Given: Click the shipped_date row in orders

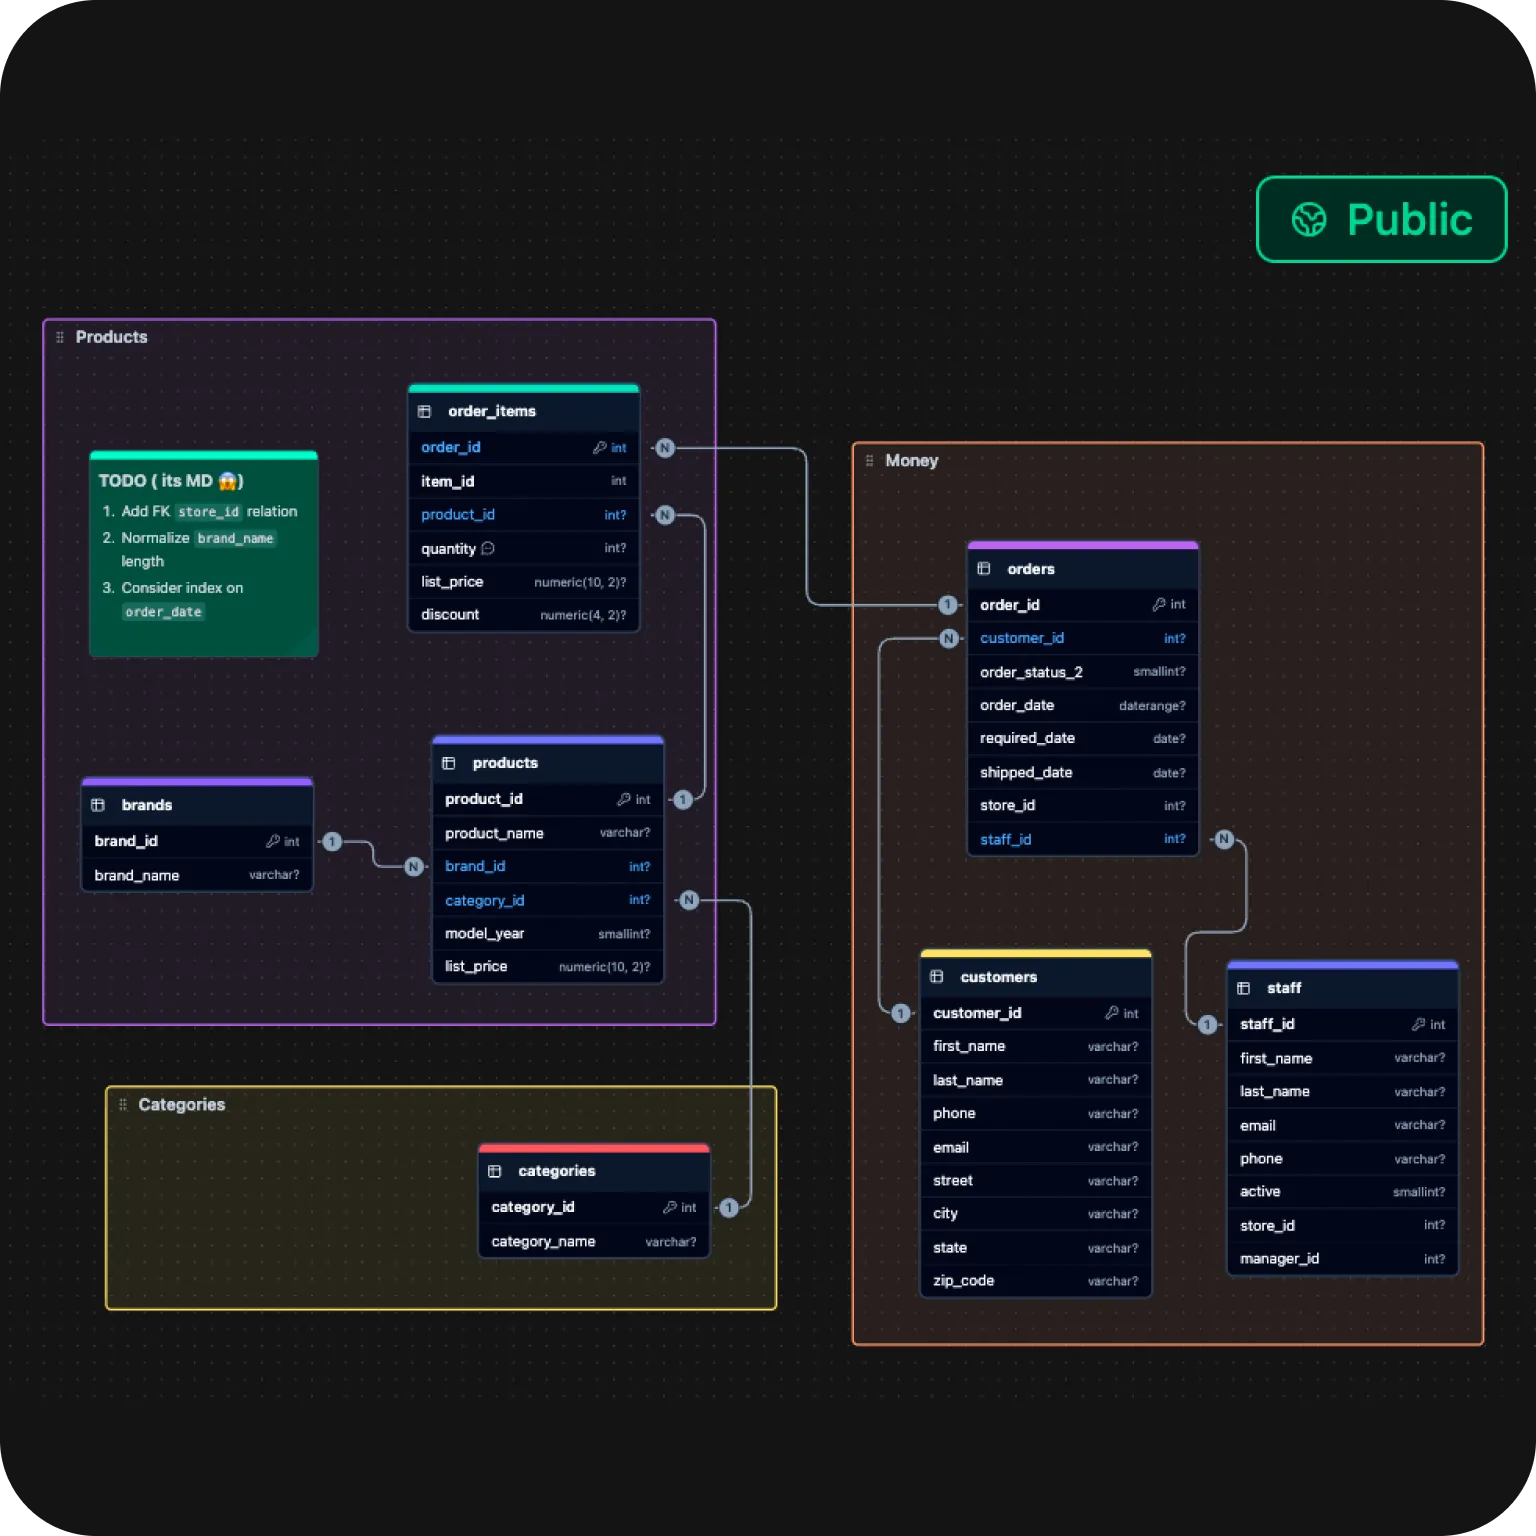Looking at the screenshot, I should 1083,772.
